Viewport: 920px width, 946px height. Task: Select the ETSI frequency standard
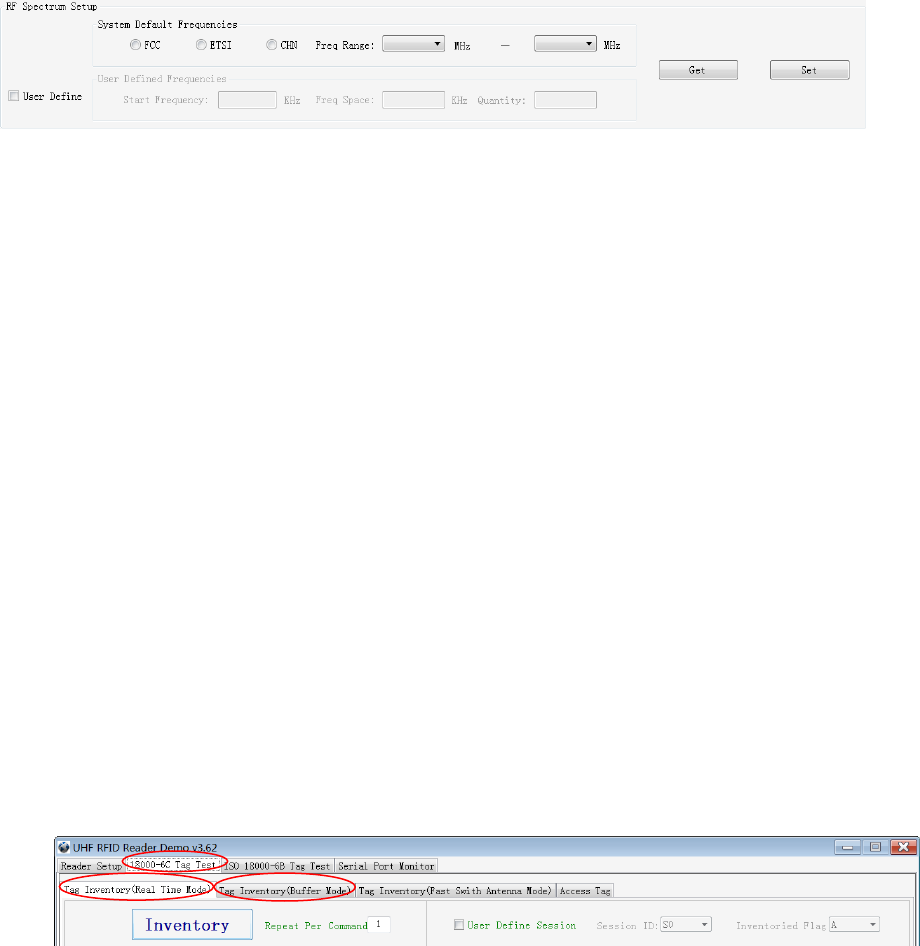point(201,45)
